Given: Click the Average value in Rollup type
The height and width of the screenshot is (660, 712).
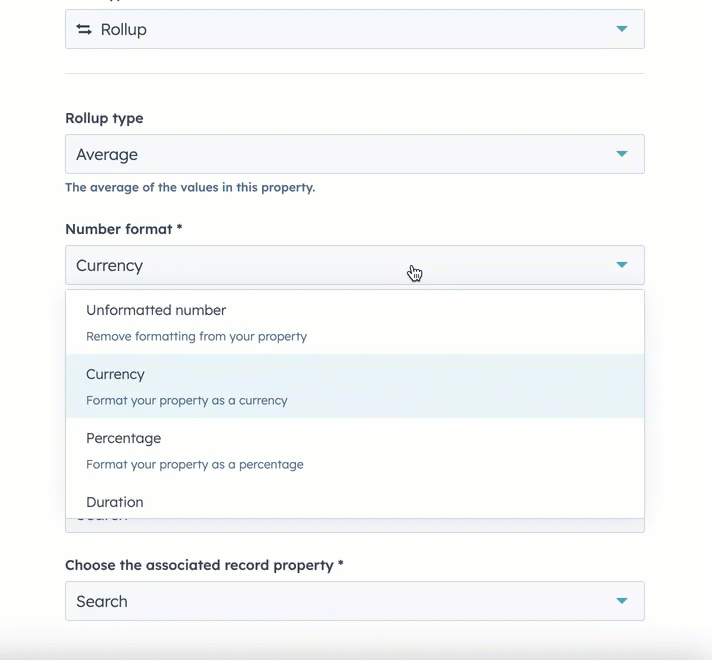Looking at the screenshot, I should click(107, 155).
